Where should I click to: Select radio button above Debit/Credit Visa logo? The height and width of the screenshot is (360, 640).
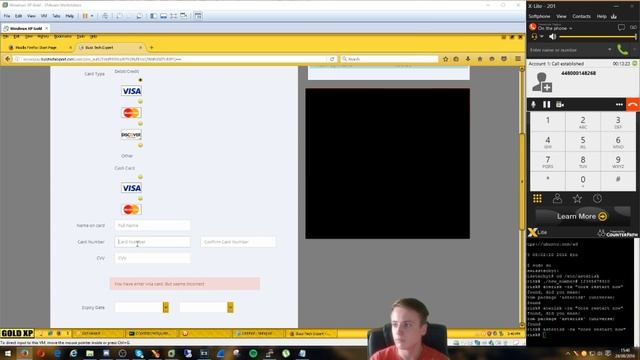tap(140, 80)
